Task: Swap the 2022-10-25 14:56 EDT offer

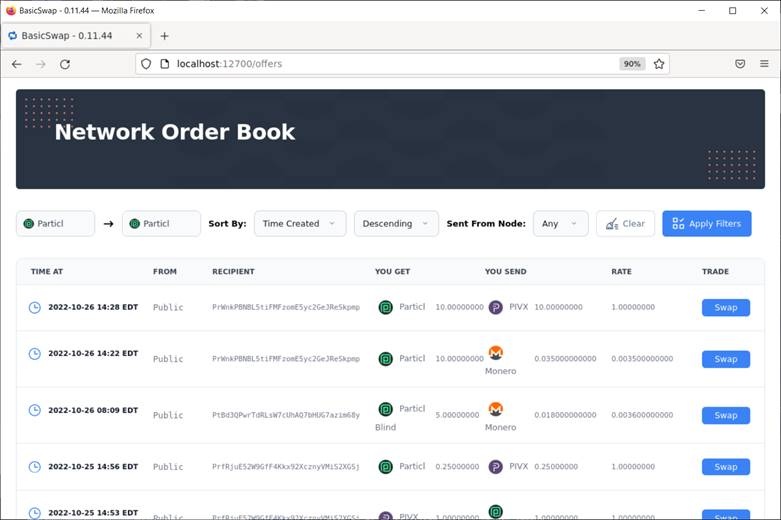Action: (x=726, y=467)
